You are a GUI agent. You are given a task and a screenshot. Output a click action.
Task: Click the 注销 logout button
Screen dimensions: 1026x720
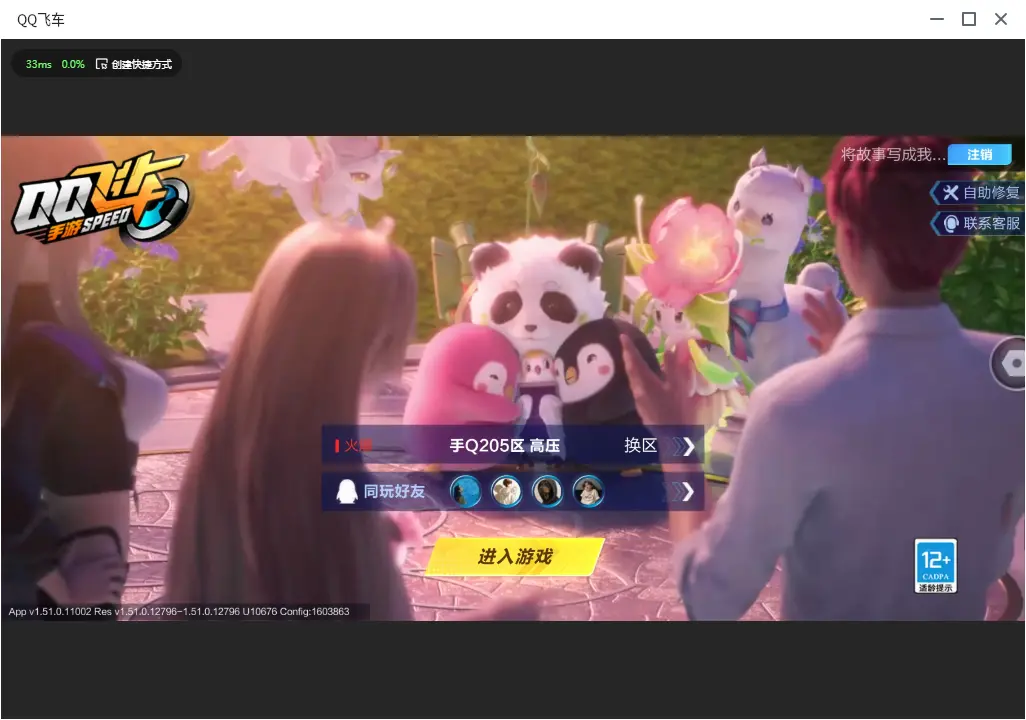point(980,154)
